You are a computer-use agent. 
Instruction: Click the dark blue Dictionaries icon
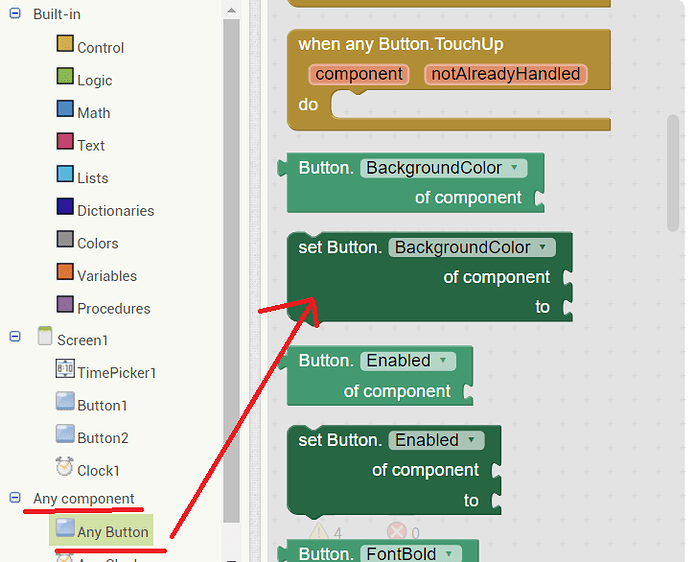pos(65,207)
